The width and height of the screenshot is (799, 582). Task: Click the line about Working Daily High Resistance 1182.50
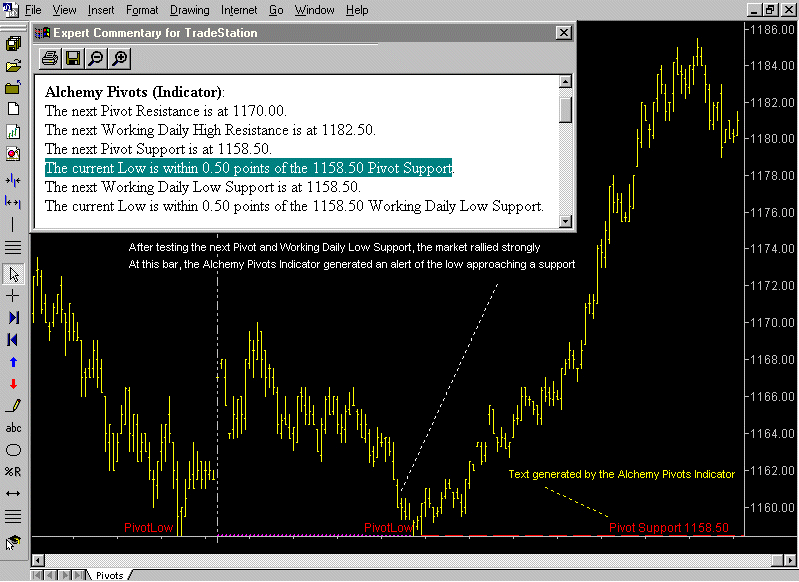tap(210, 130)
